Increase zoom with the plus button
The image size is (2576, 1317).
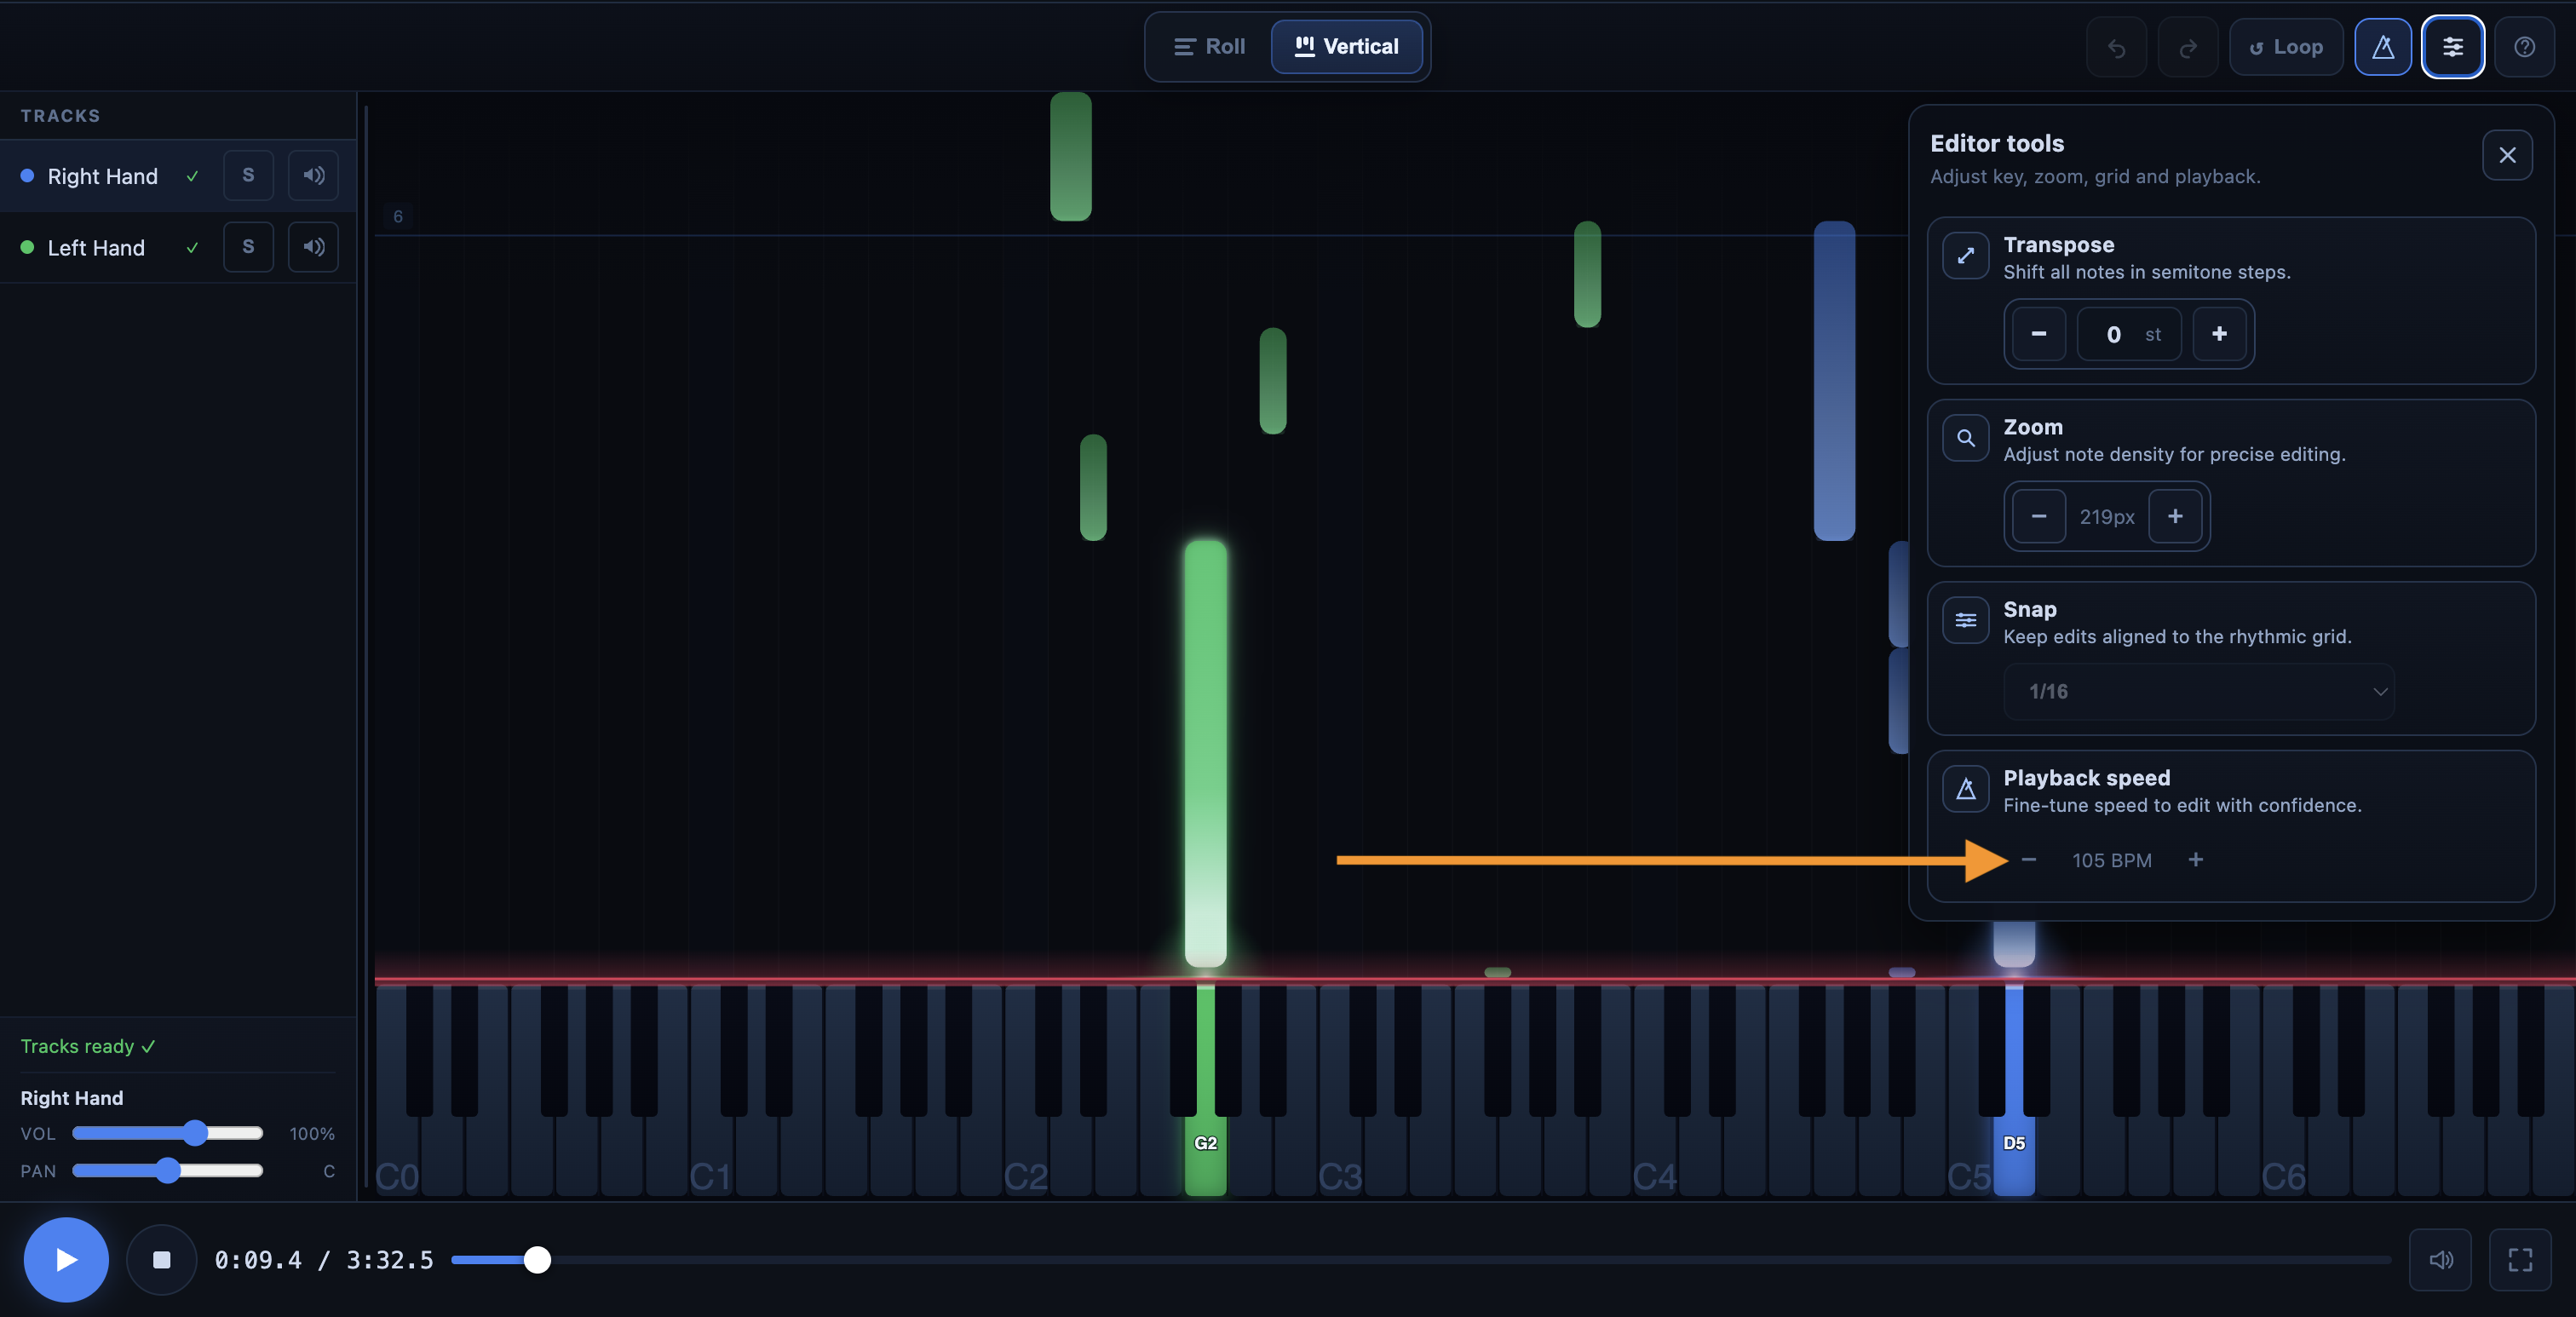coord(2174,516)
